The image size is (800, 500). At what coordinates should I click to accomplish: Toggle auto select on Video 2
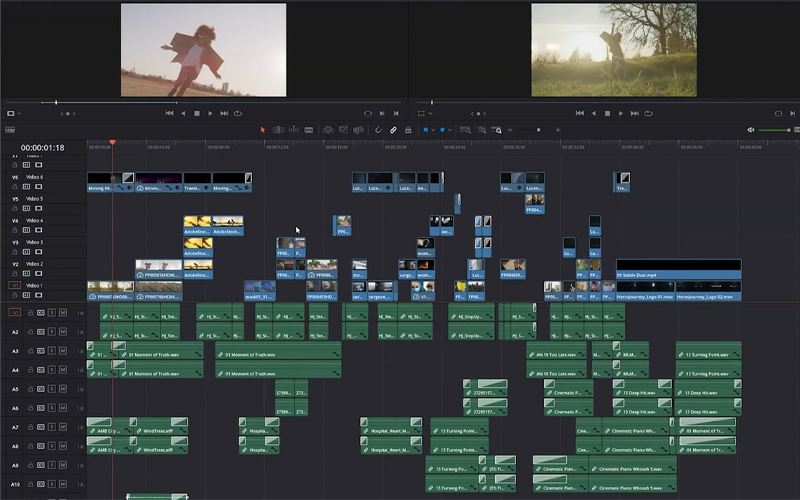27,274
